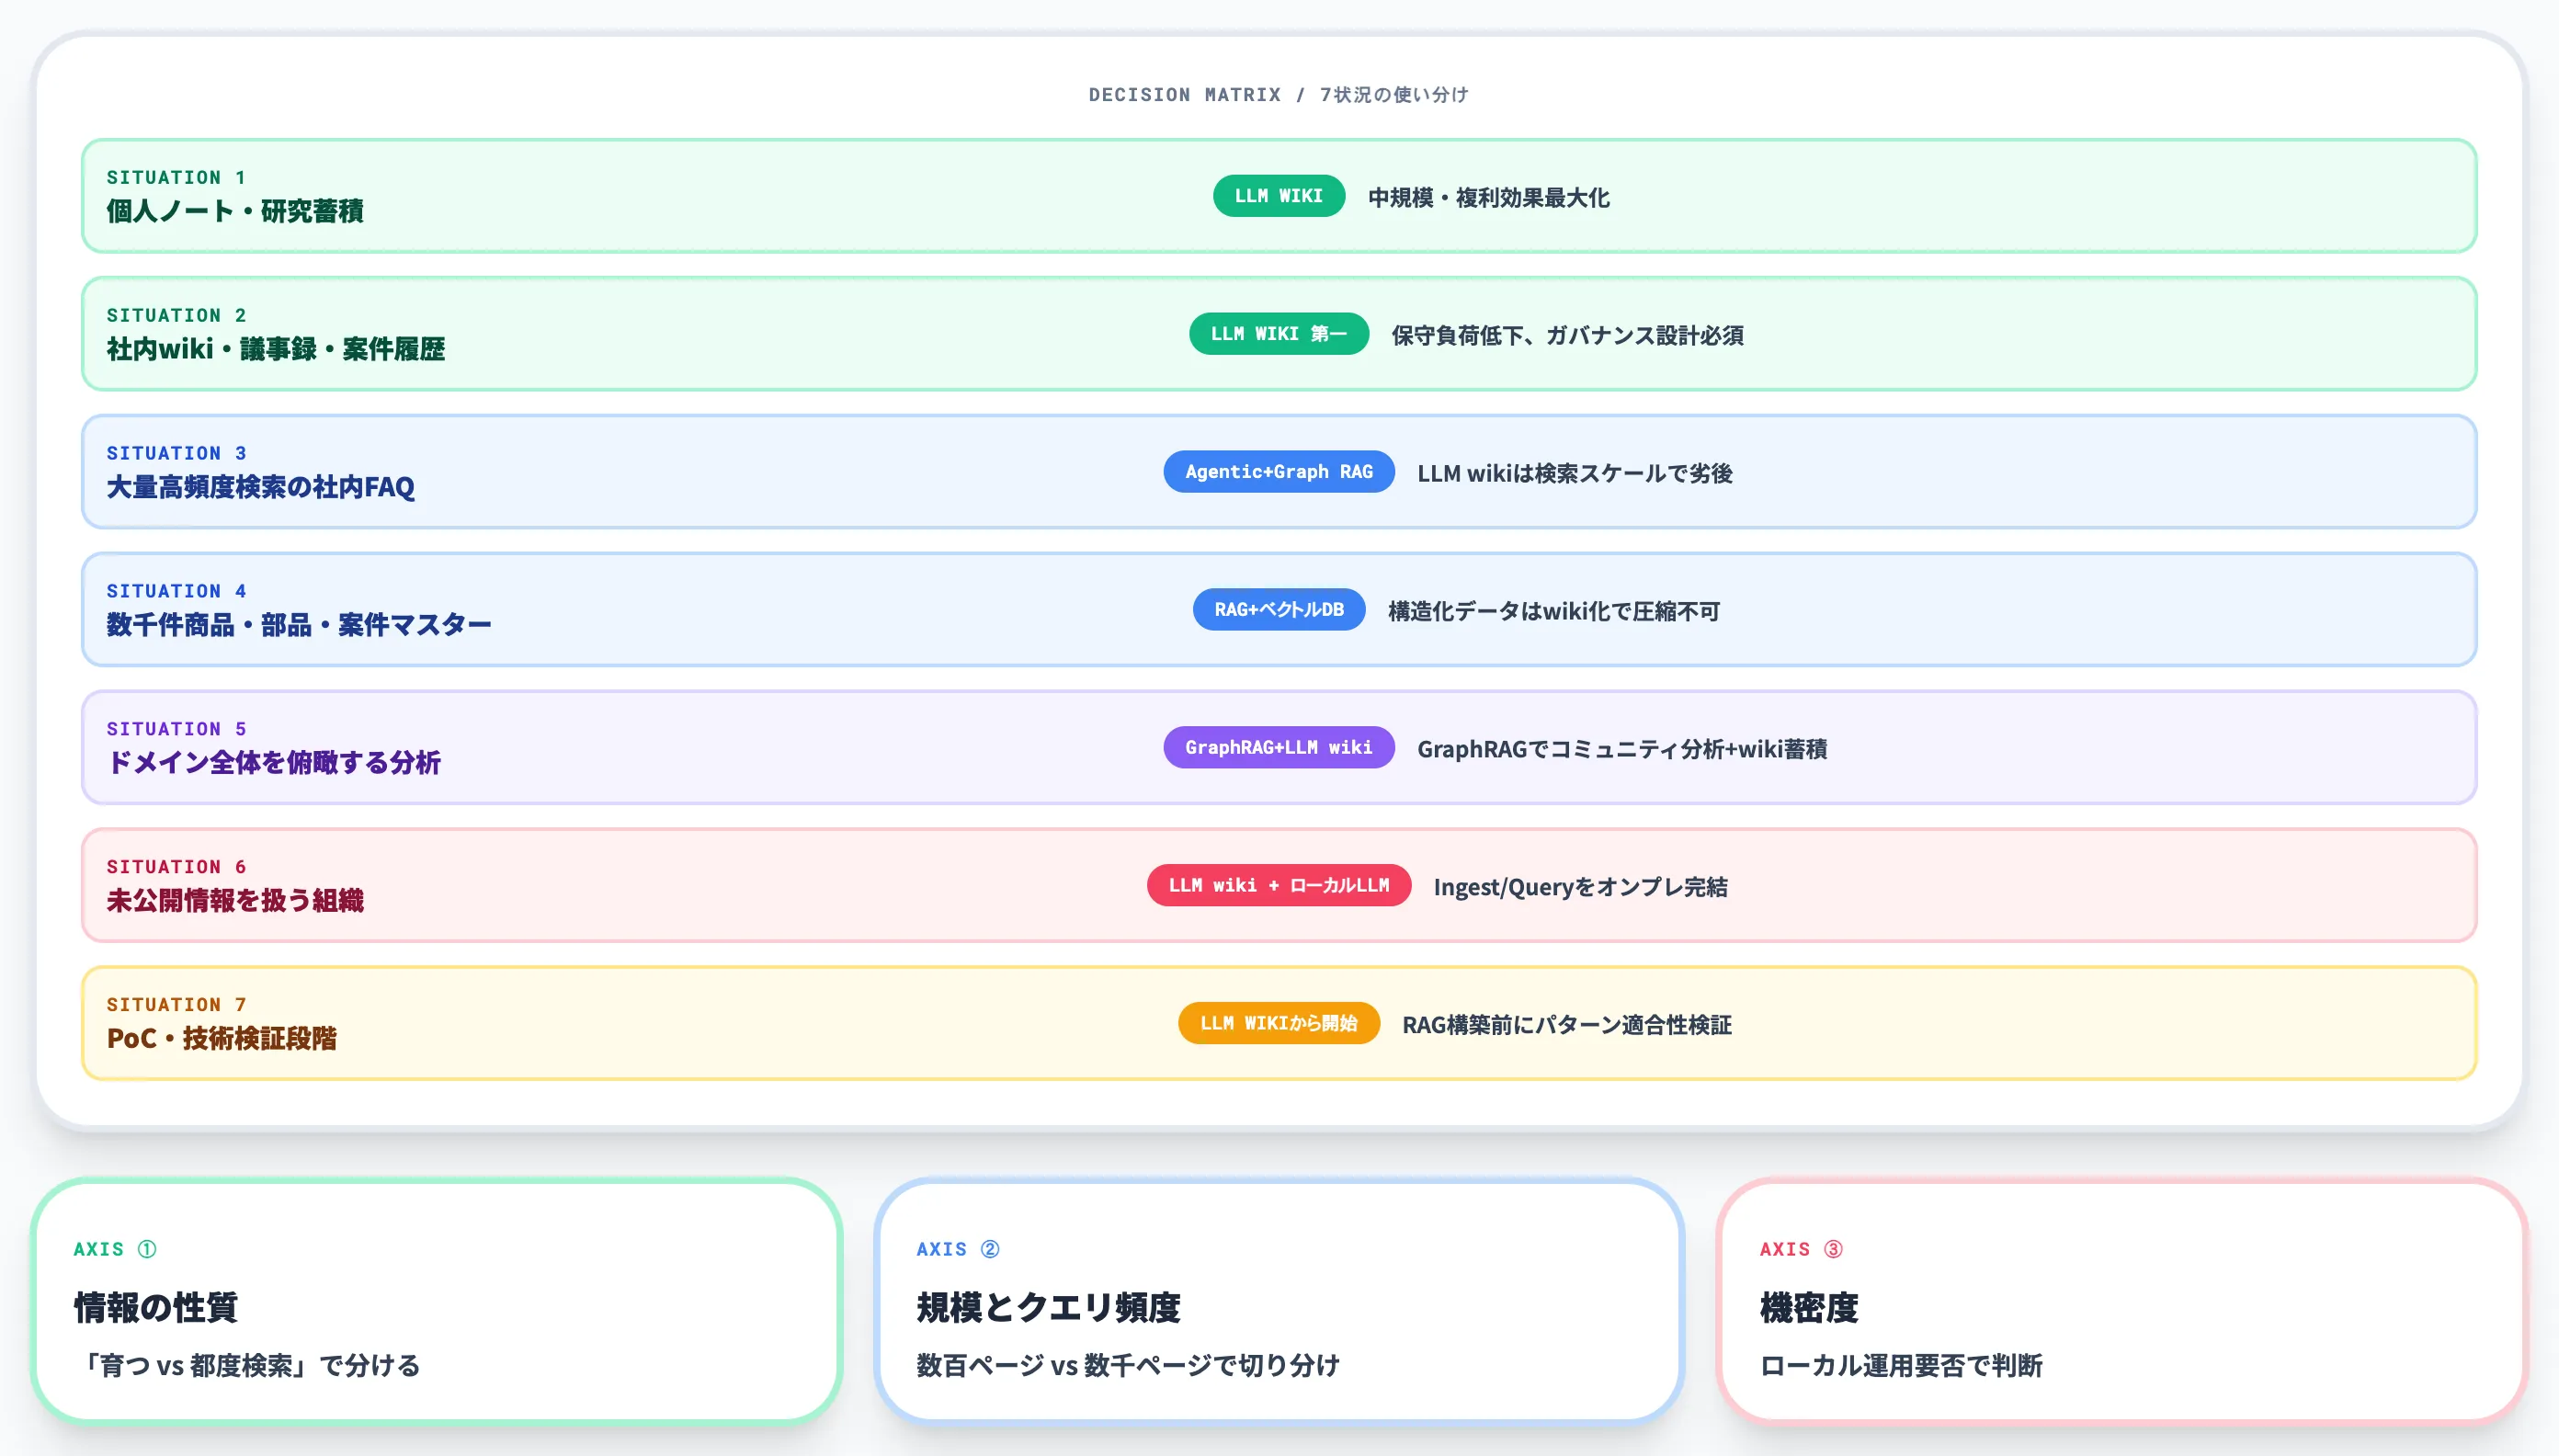Click the SITUATION 4 label

tap(176, 591)
